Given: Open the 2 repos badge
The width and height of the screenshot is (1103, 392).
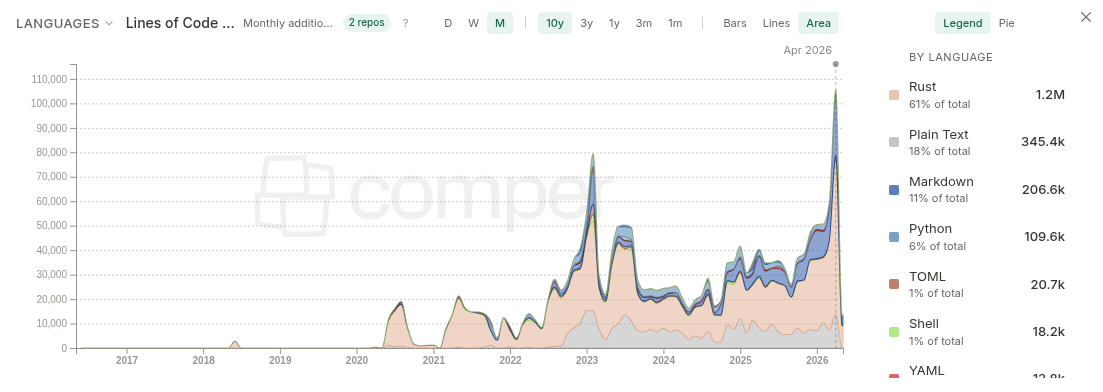Looking at the screenshot, I should pos(366,23).
